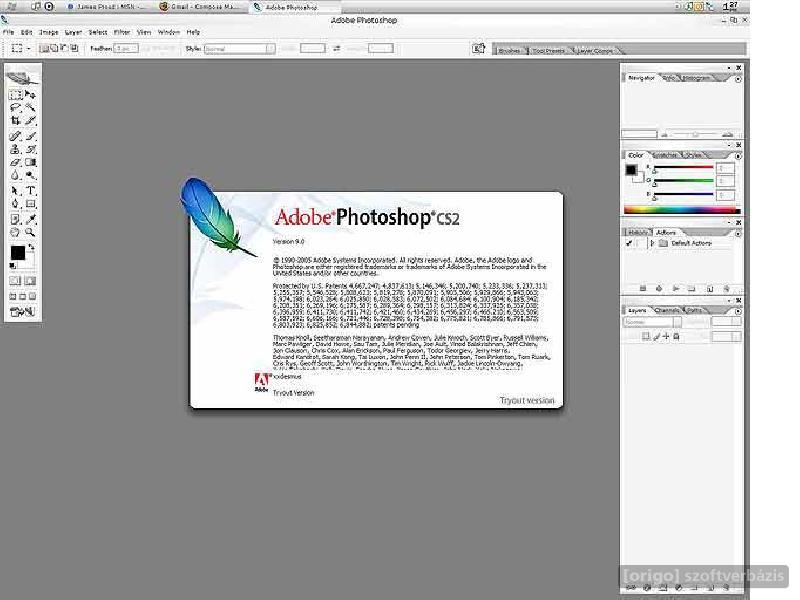Open the Filter menu
Image resolution: width=800 pixels, height=600 pixels.
(121, 32)
